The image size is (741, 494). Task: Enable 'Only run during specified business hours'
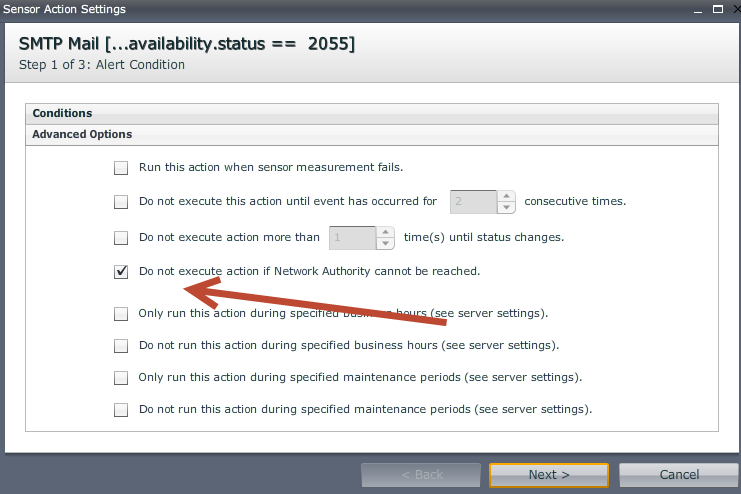121,314
